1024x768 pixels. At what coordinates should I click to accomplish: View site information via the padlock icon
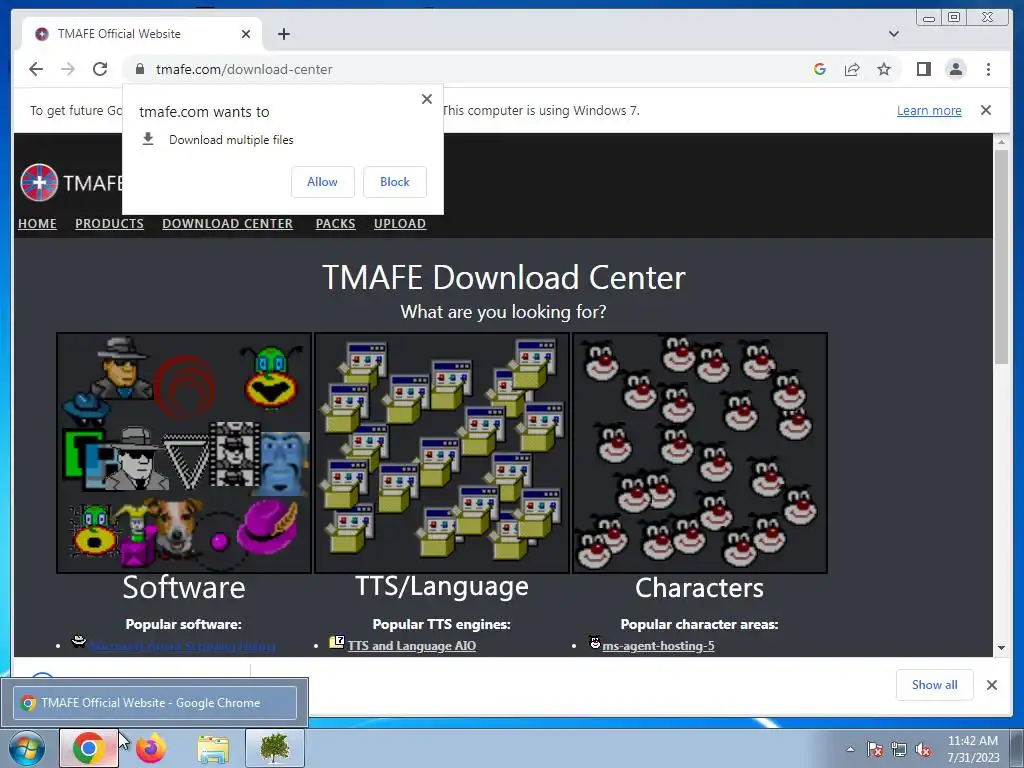[140, 69]
